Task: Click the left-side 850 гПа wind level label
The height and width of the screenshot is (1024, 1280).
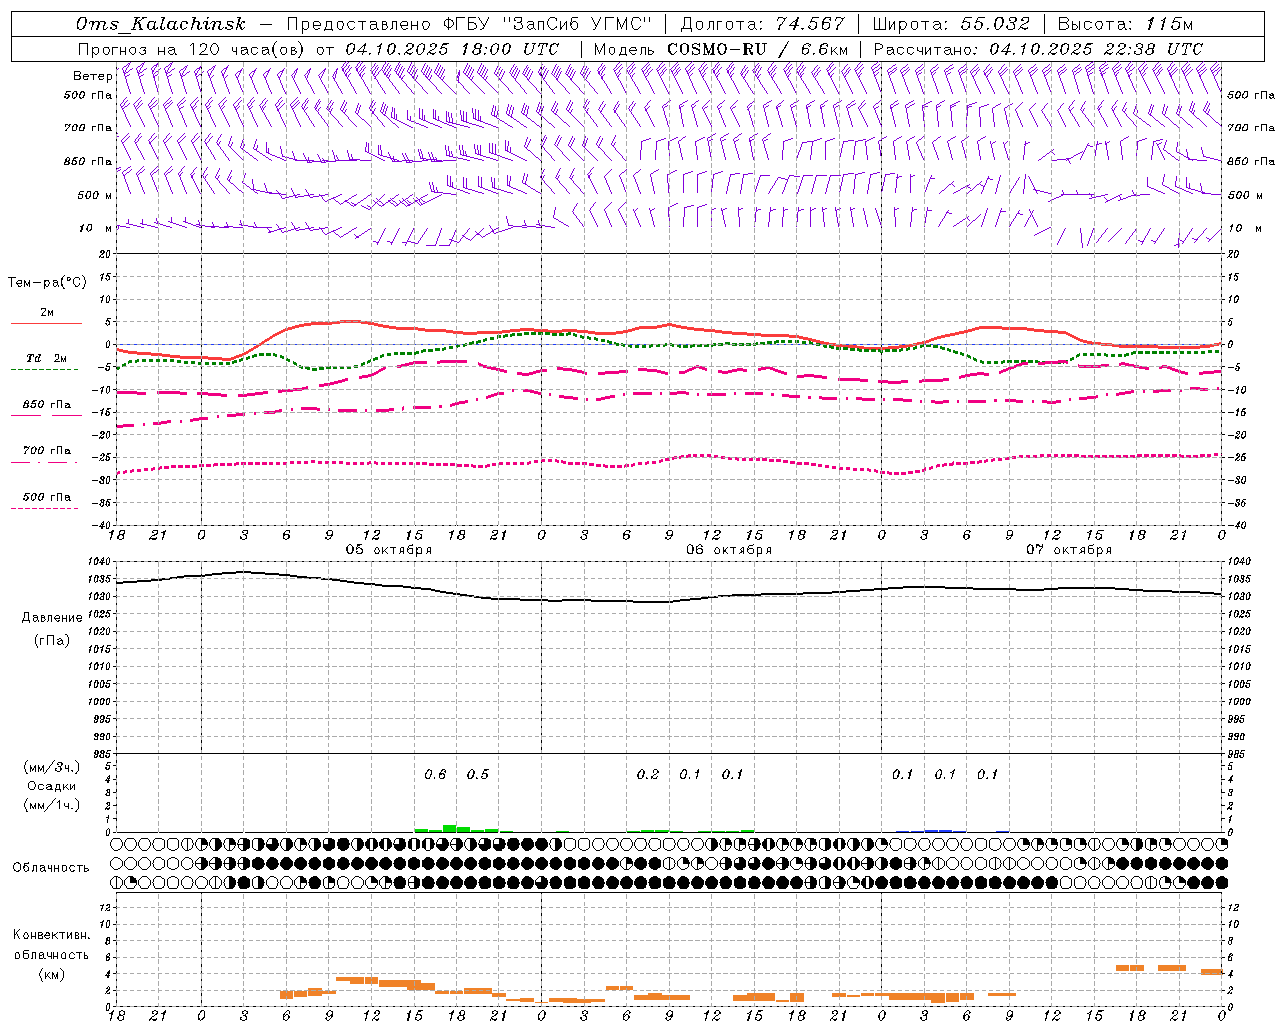Action: [x=88, y=161]
